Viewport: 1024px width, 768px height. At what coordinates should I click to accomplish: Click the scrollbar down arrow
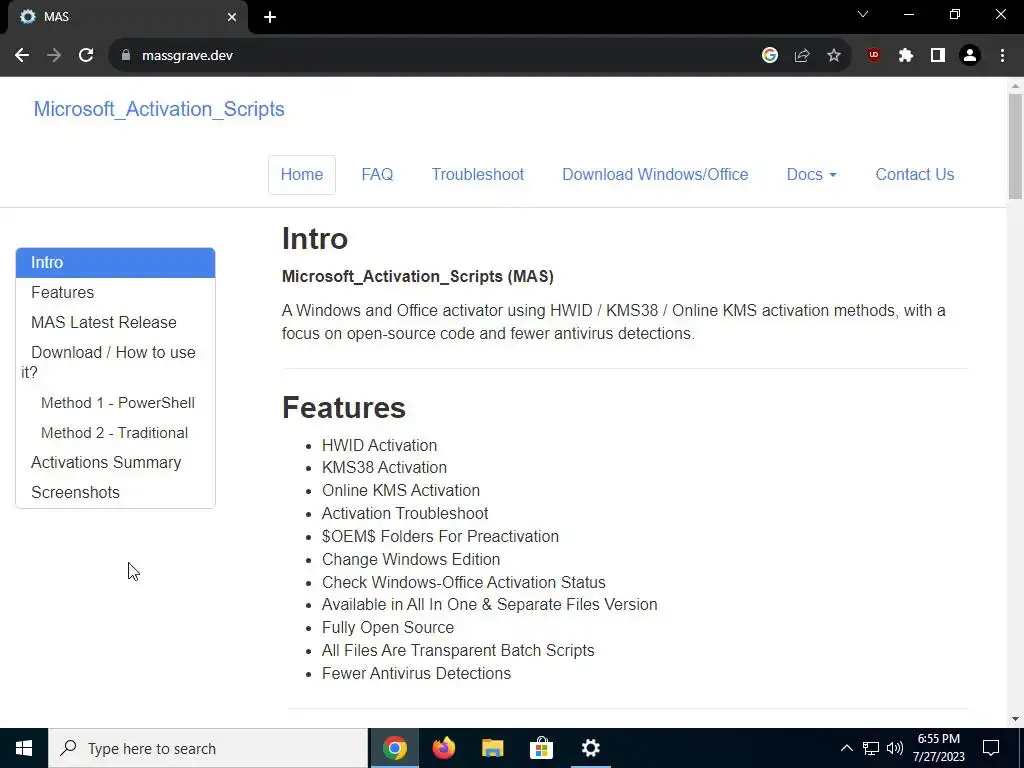(1015, 719)
